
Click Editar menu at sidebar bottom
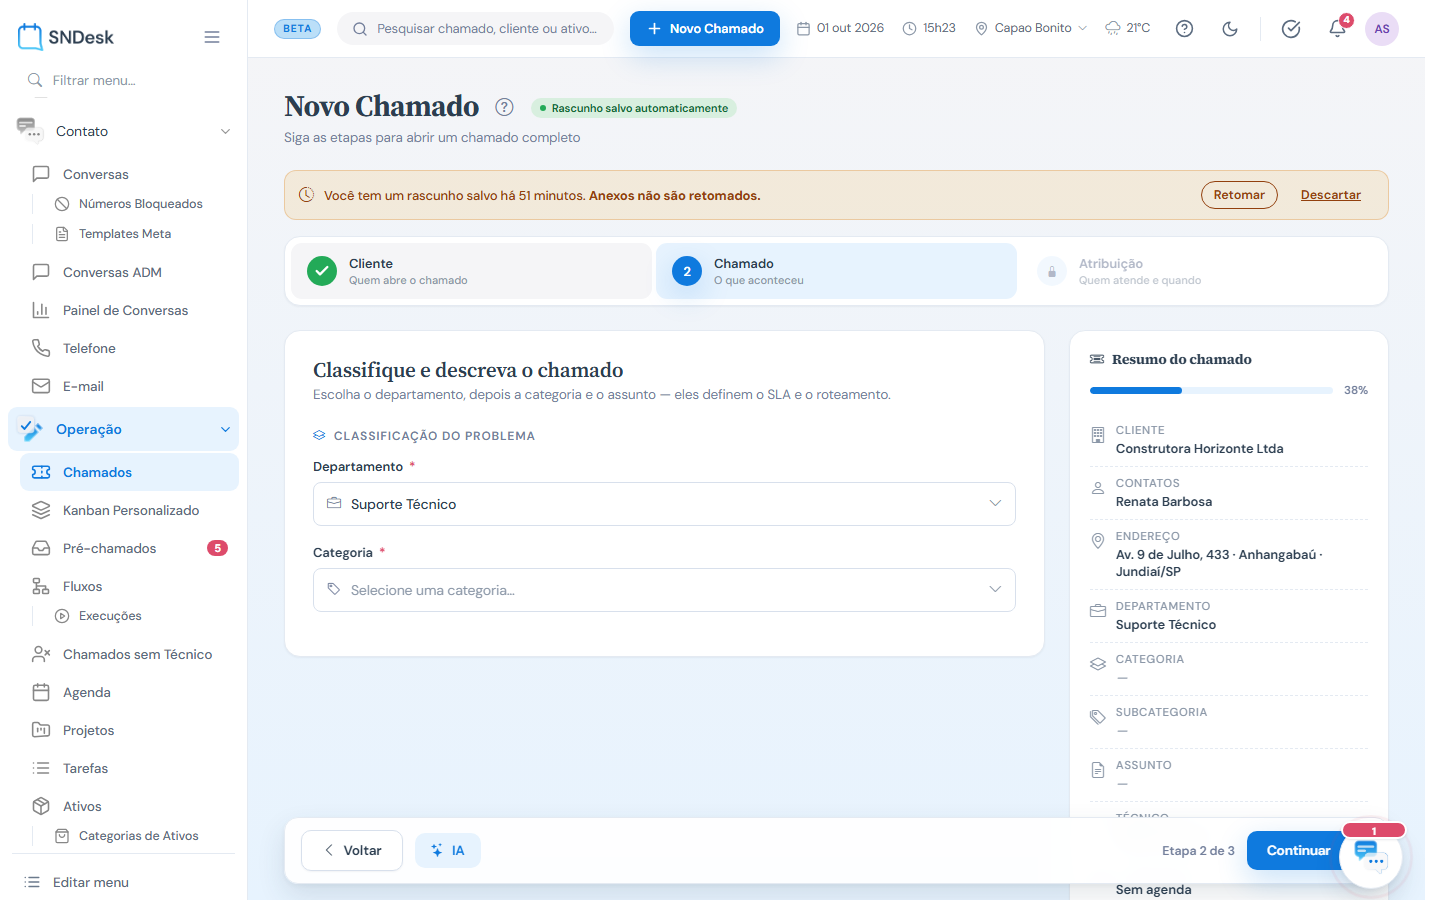pos(90,882)
